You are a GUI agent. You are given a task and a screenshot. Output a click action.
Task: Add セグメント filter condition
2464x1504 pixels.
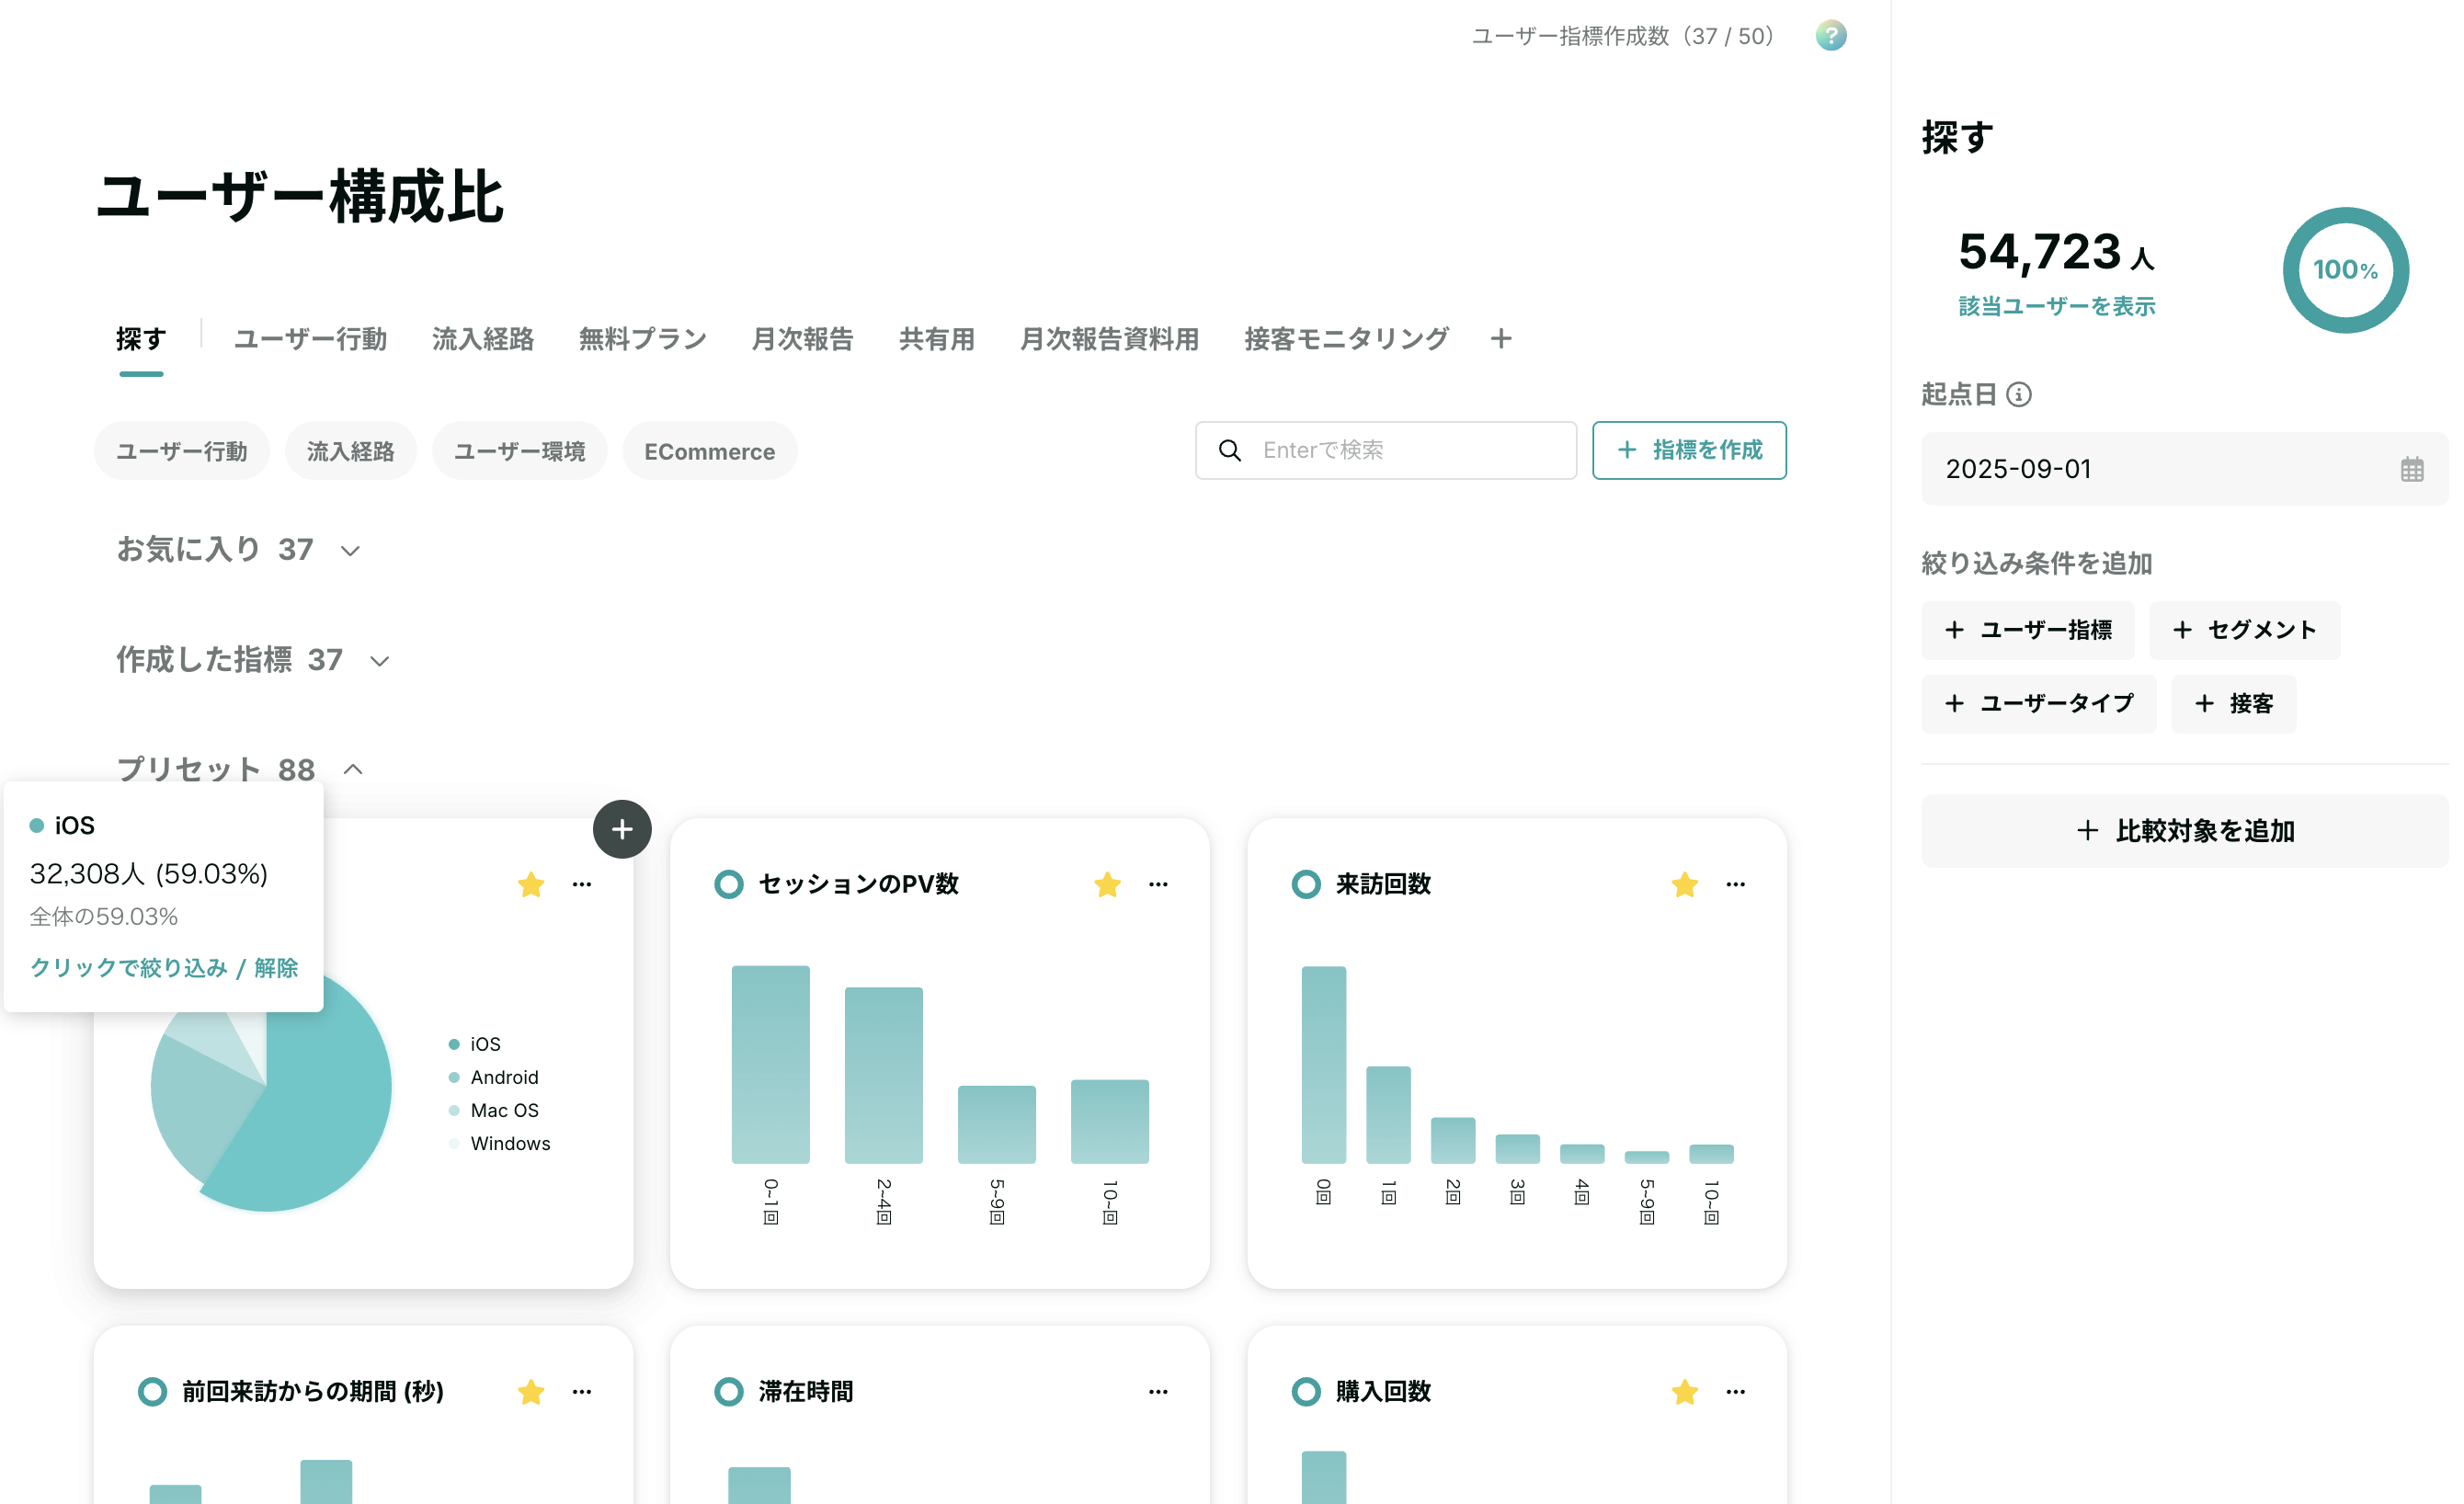pyautogui.click(x=2244, y=630)
